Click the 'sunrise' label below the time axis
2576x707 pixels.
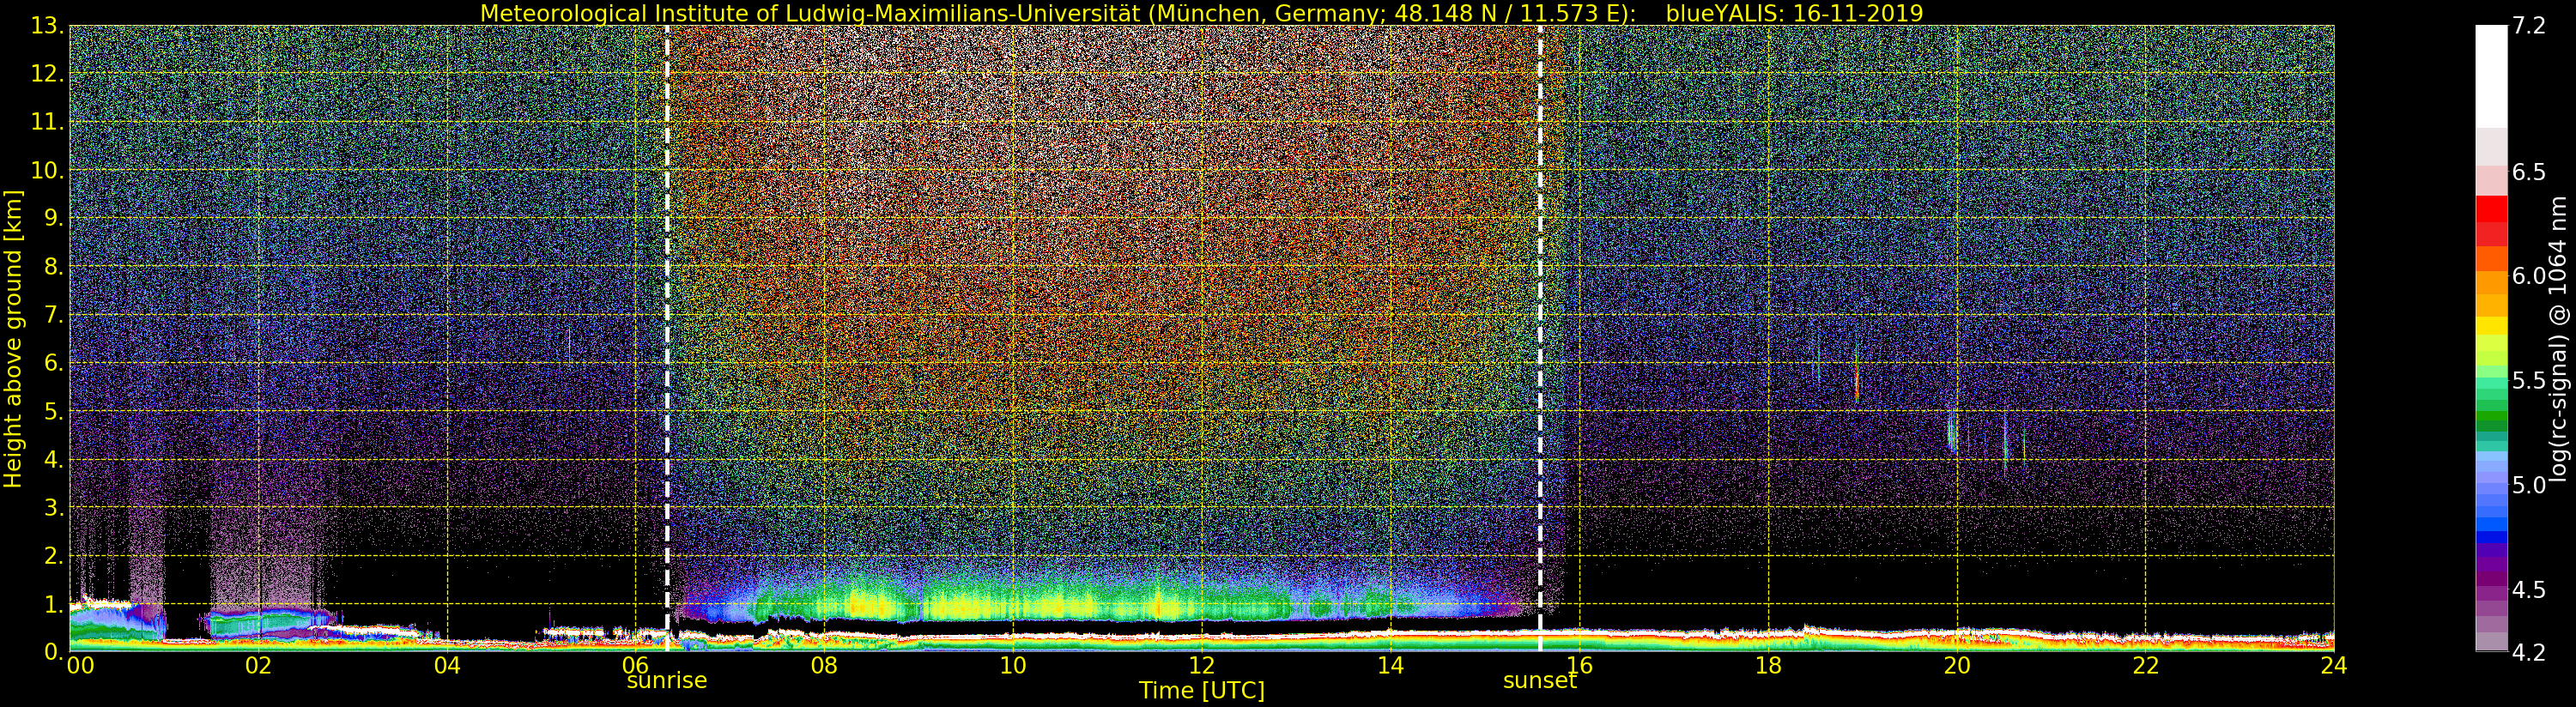pos(667,681)
